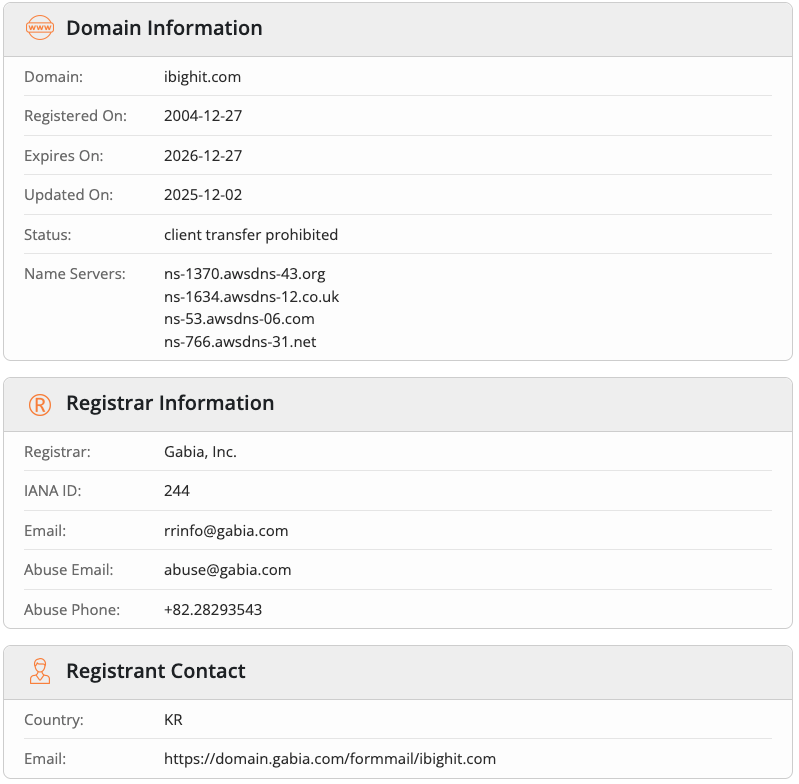
Task: Click the www globe icon beside Domain Information
Action: pyautogui.click(x=40, y=28)
